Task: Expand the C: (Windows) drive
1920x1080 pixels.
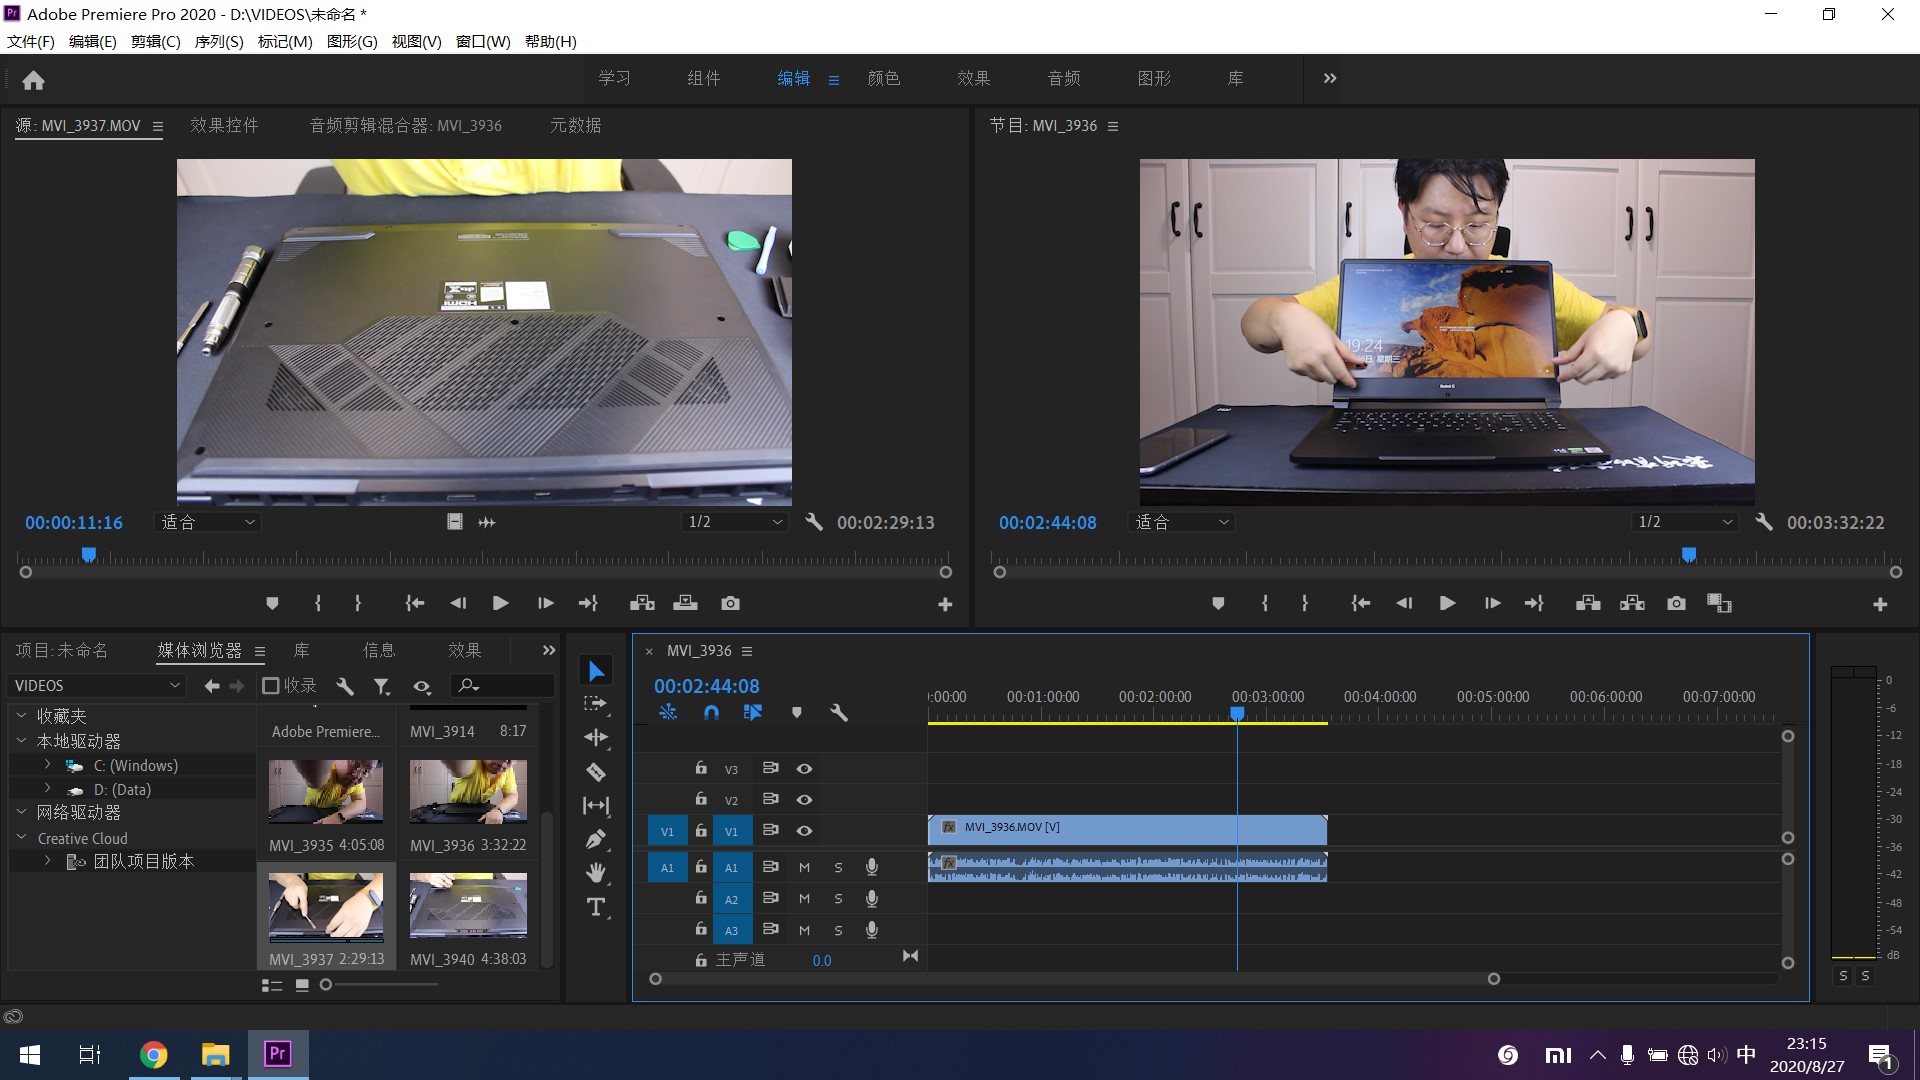Action: click(x=47, y=765)
